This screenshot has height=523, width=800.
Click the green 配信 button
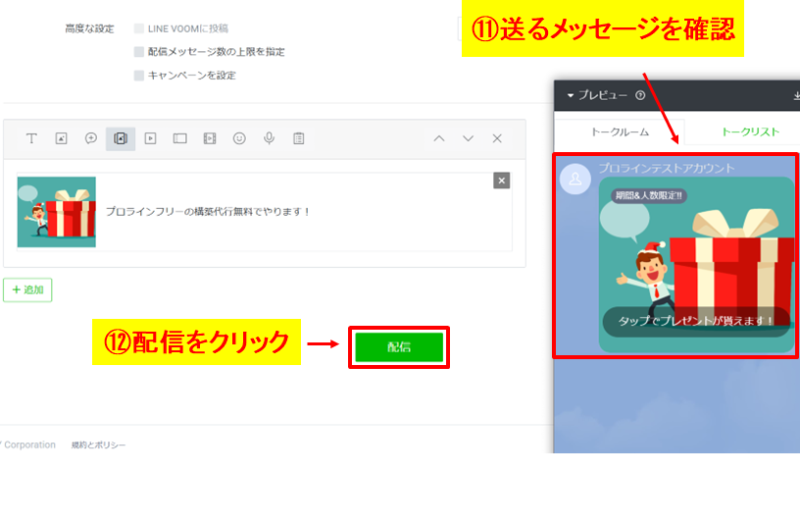point(399,347)
